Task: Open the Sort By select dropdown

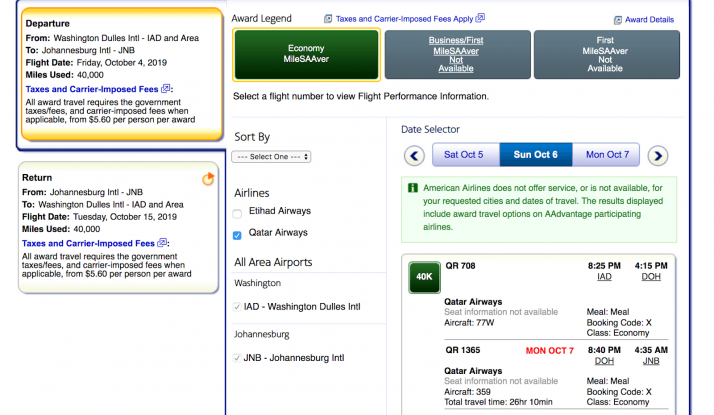Action: (271, 156)
